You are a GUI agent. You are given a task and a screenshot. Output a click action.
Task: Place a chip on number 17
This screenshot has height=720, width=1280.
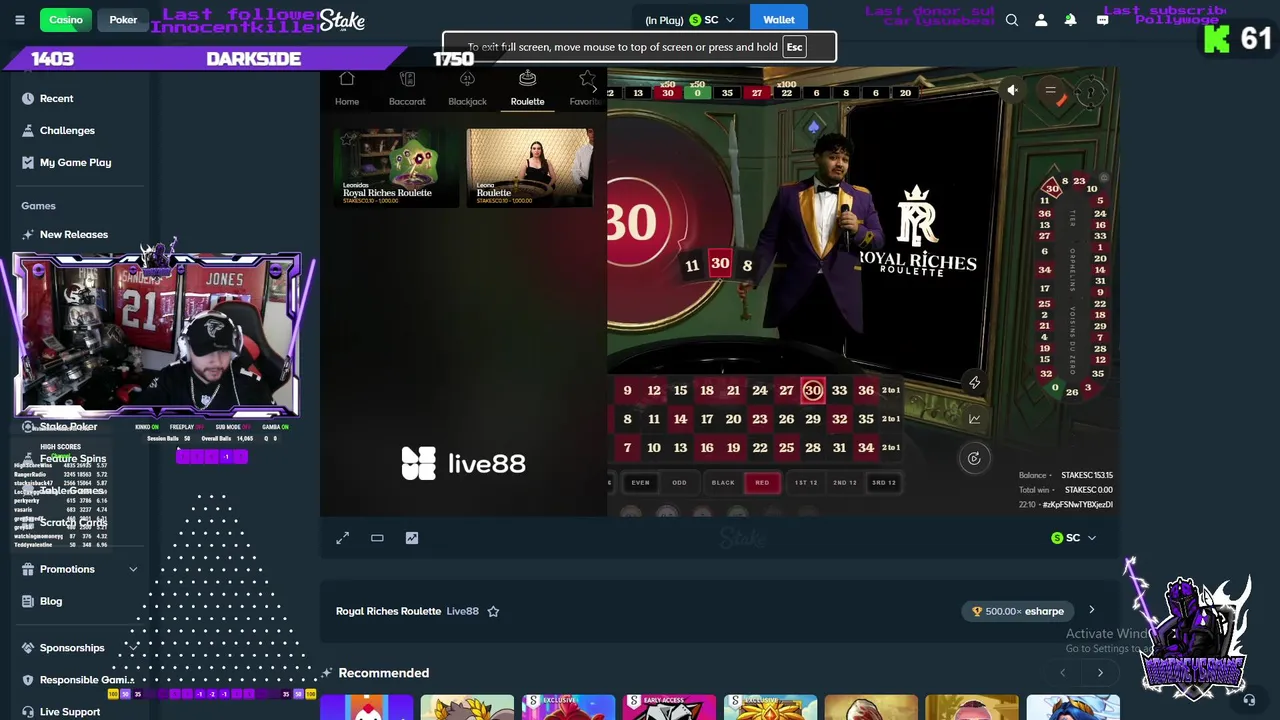point(707,420)
